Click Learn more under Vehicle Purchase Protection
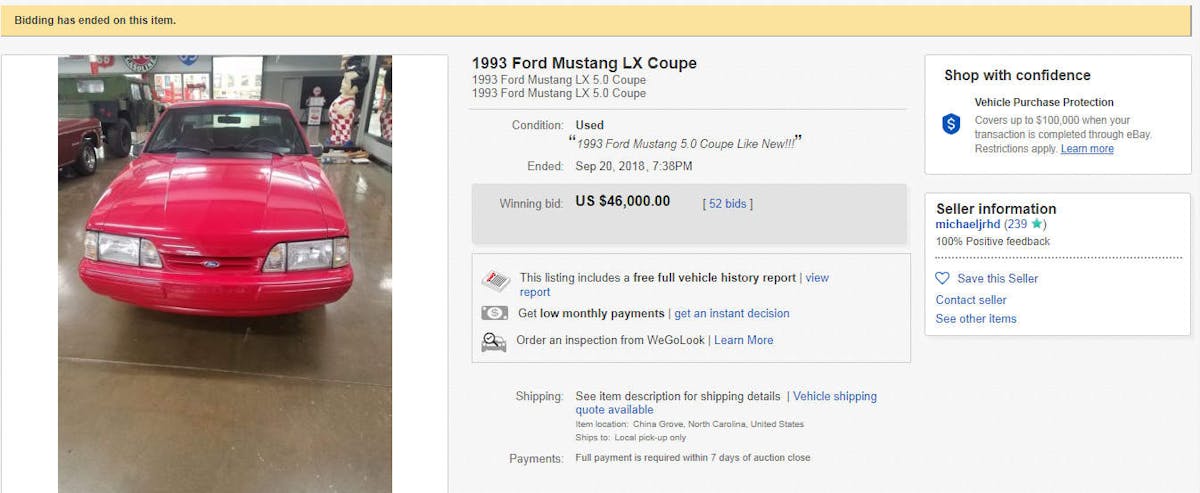The width and height of the screenshot is (1200, 493). (x=1087, y=149)
